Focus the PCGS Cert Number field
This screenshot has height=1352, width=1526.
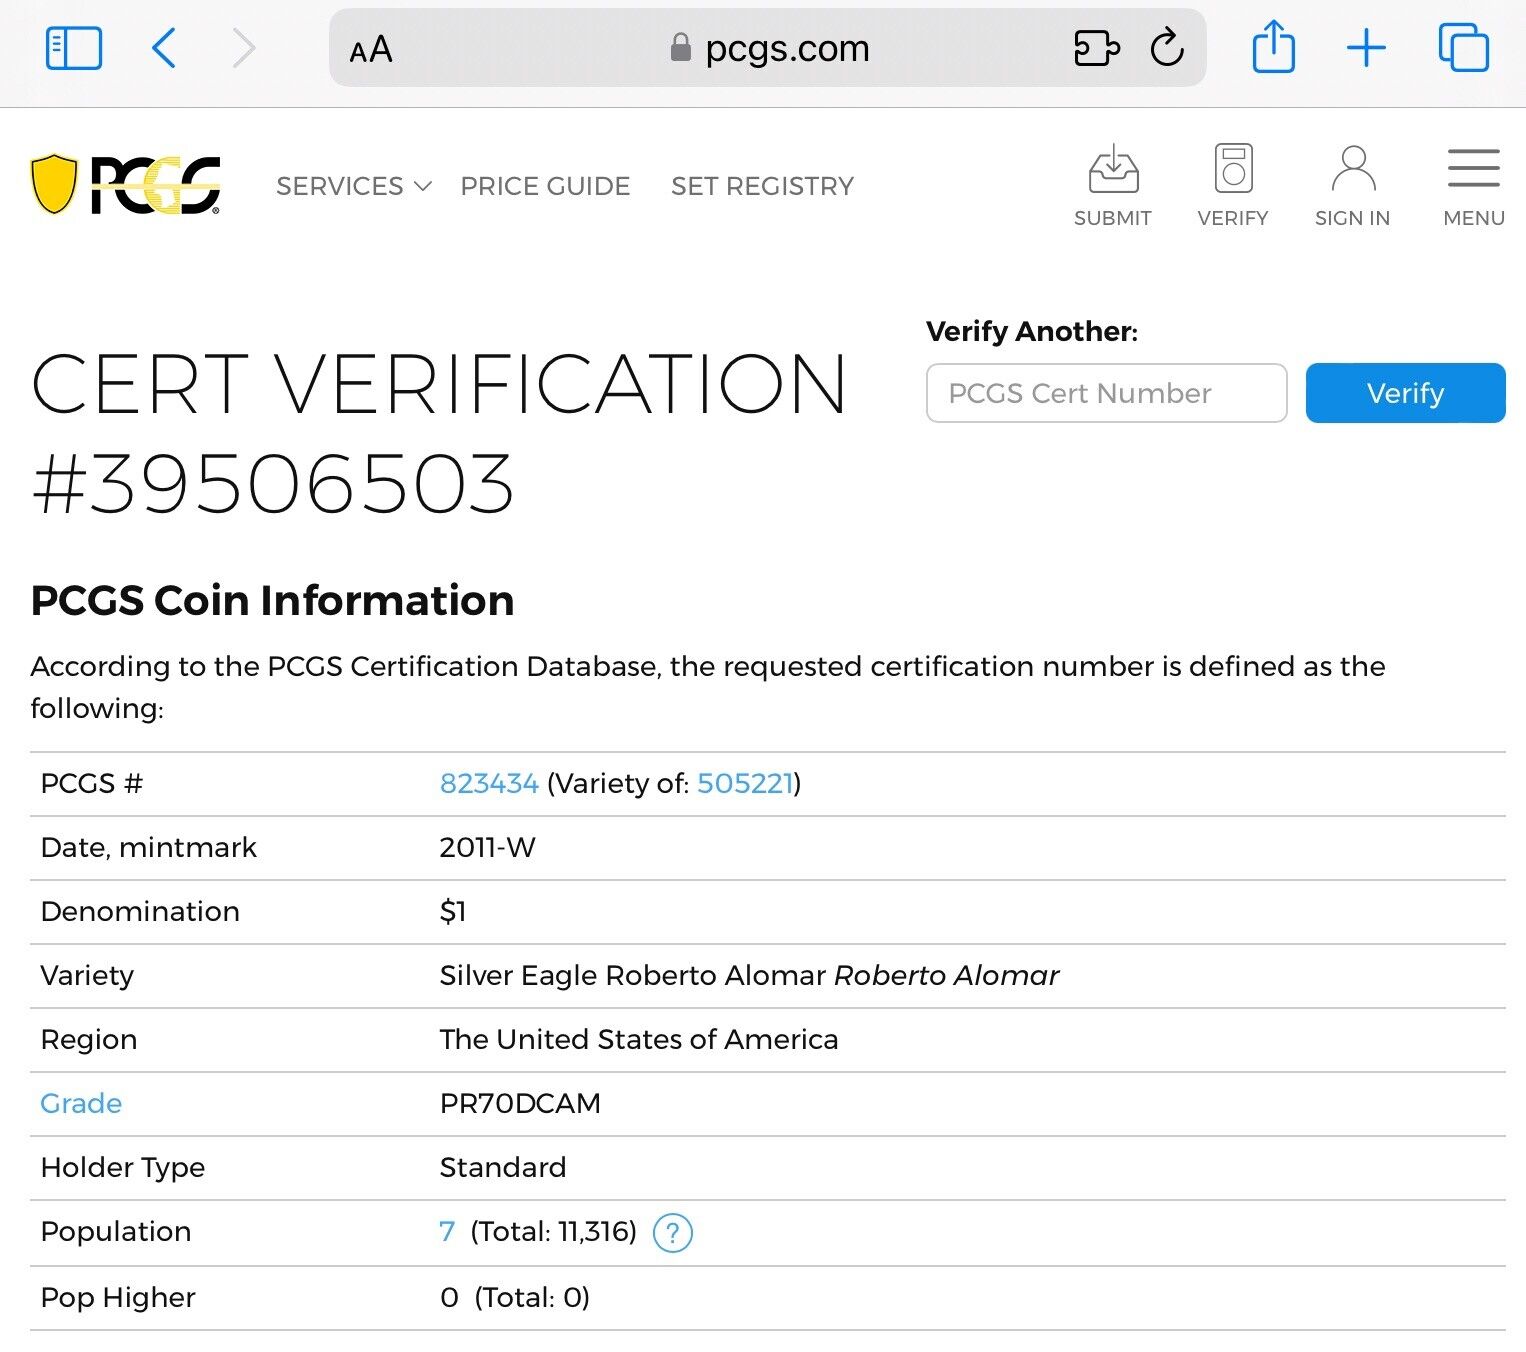point(1106,393)
